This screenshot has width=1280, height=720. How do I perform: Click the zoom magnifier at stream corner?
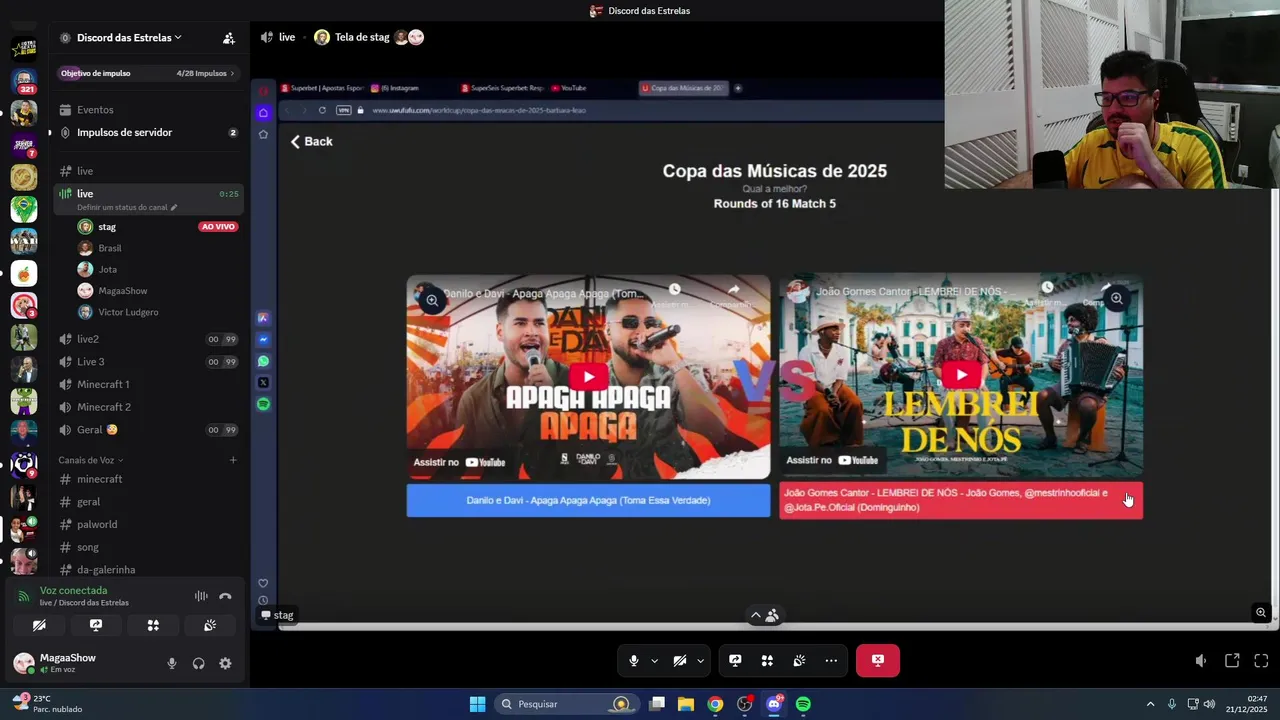point(1261,613)
